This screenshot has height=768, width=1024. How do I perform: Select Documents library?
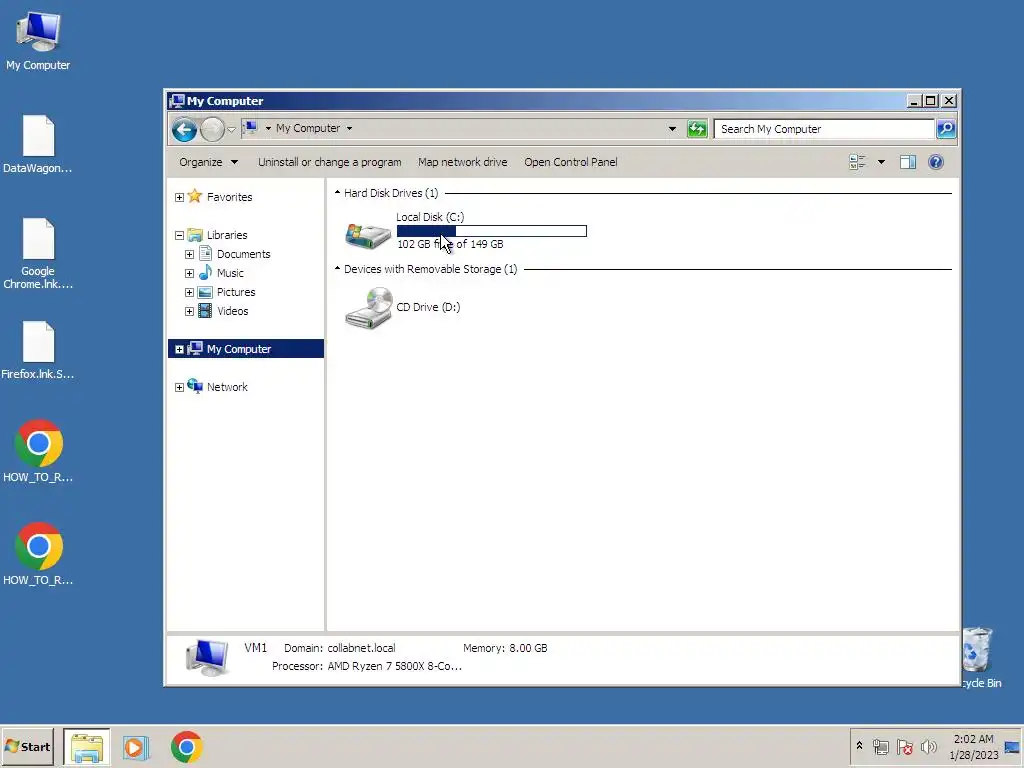243,254
